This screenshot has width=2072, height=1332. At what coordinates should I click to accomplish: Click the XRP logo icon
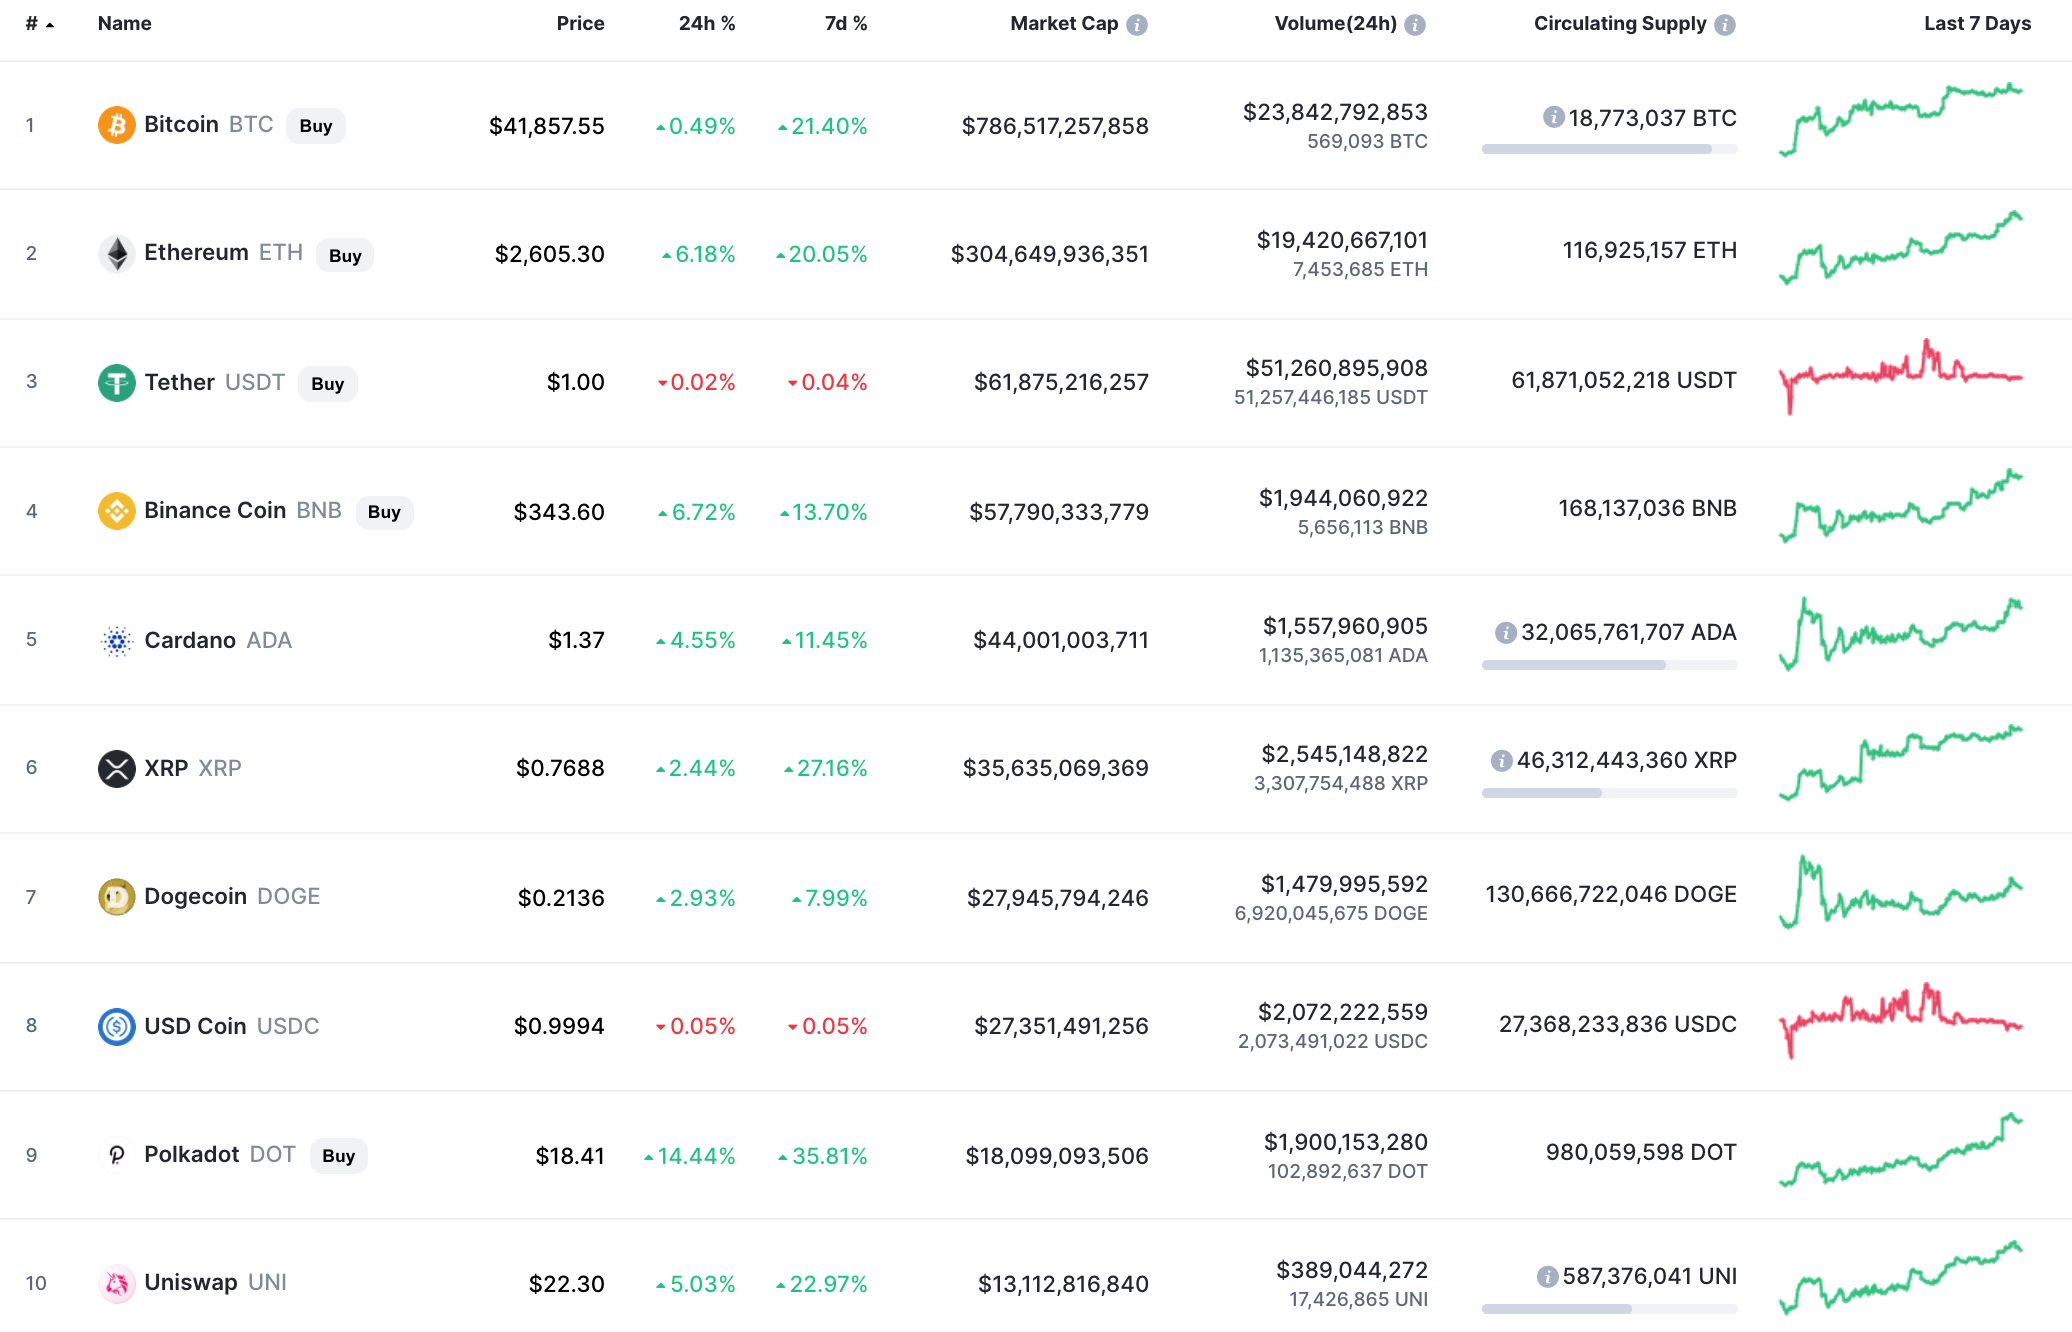116,768
